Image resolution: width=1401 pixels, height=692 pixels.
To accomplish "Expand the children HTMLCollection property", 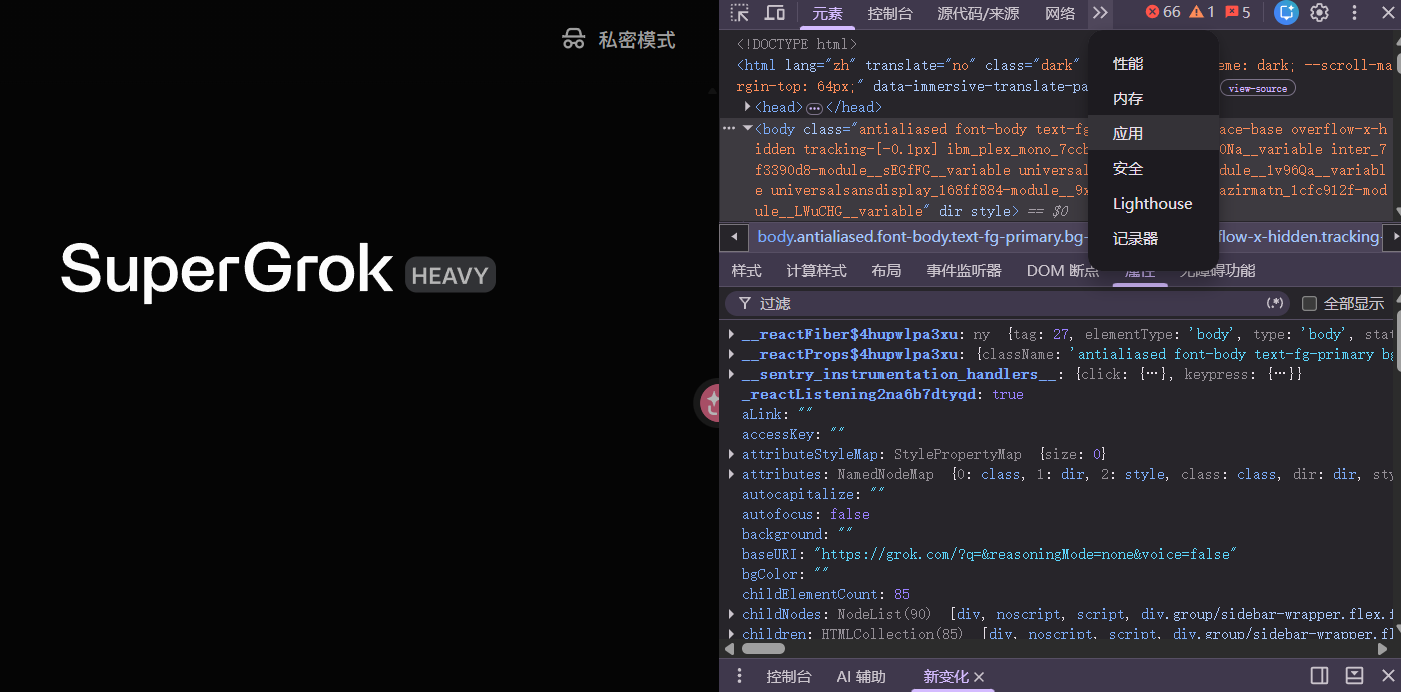I will point(732,634).
